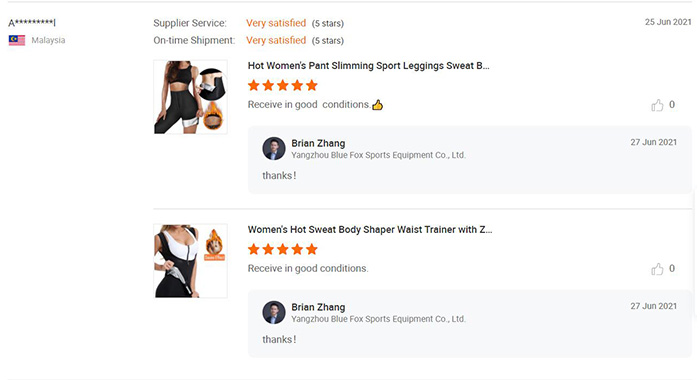Screen dimensions: 700x380
Task: Open the Body Shaper Waist Trainer product image
Action: tap(191, 261)
